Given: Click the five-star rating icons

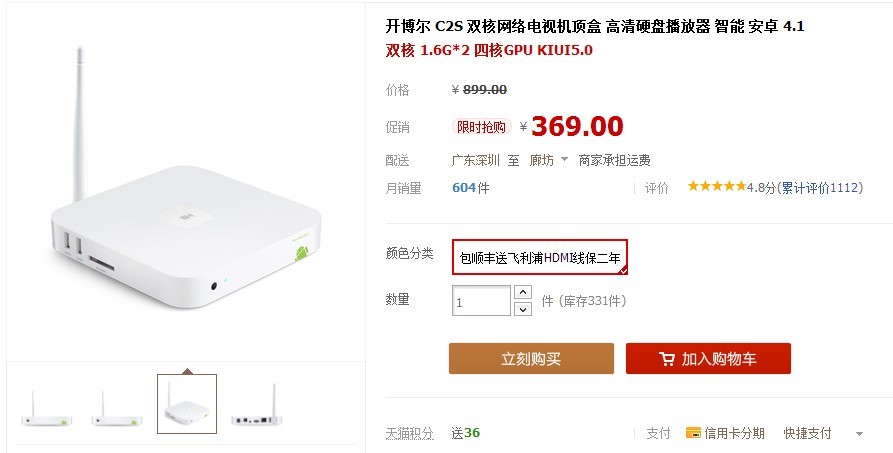Looking at the screenshot, I should coord(716,186).
